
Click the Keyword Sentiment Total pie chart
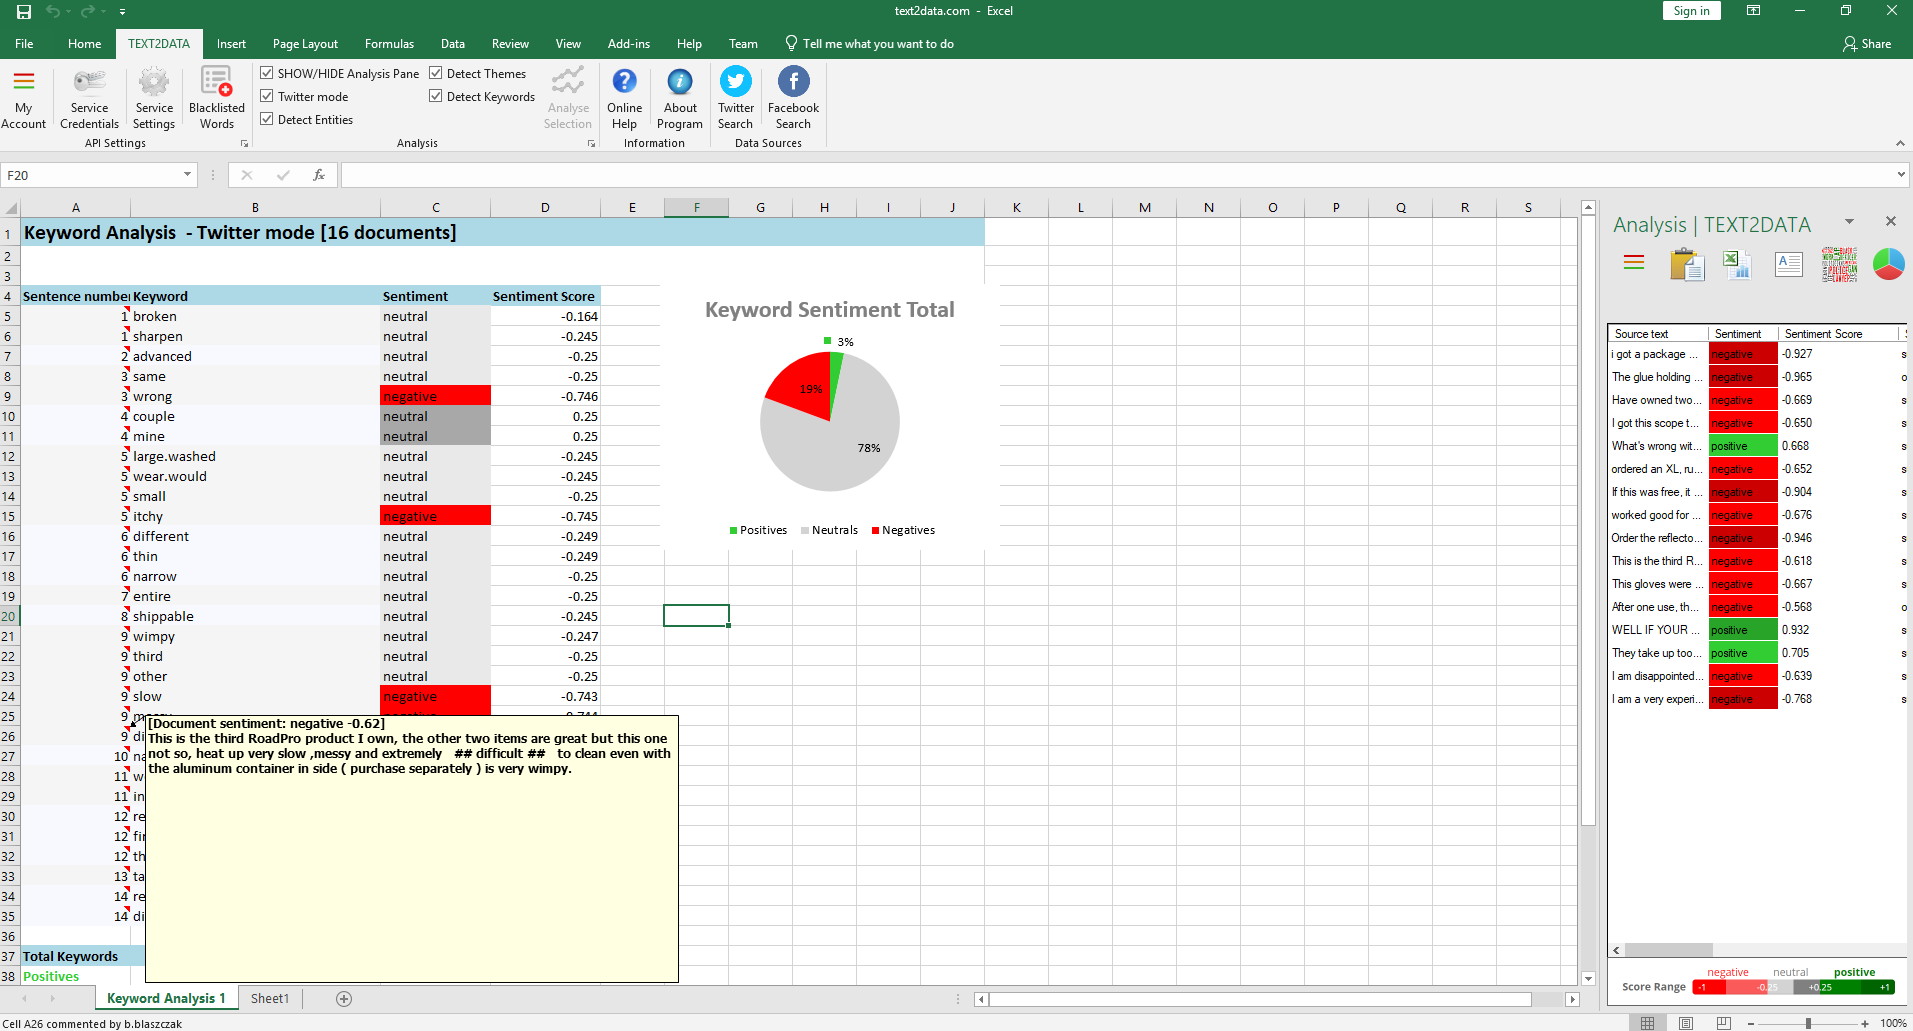point(830,422)
